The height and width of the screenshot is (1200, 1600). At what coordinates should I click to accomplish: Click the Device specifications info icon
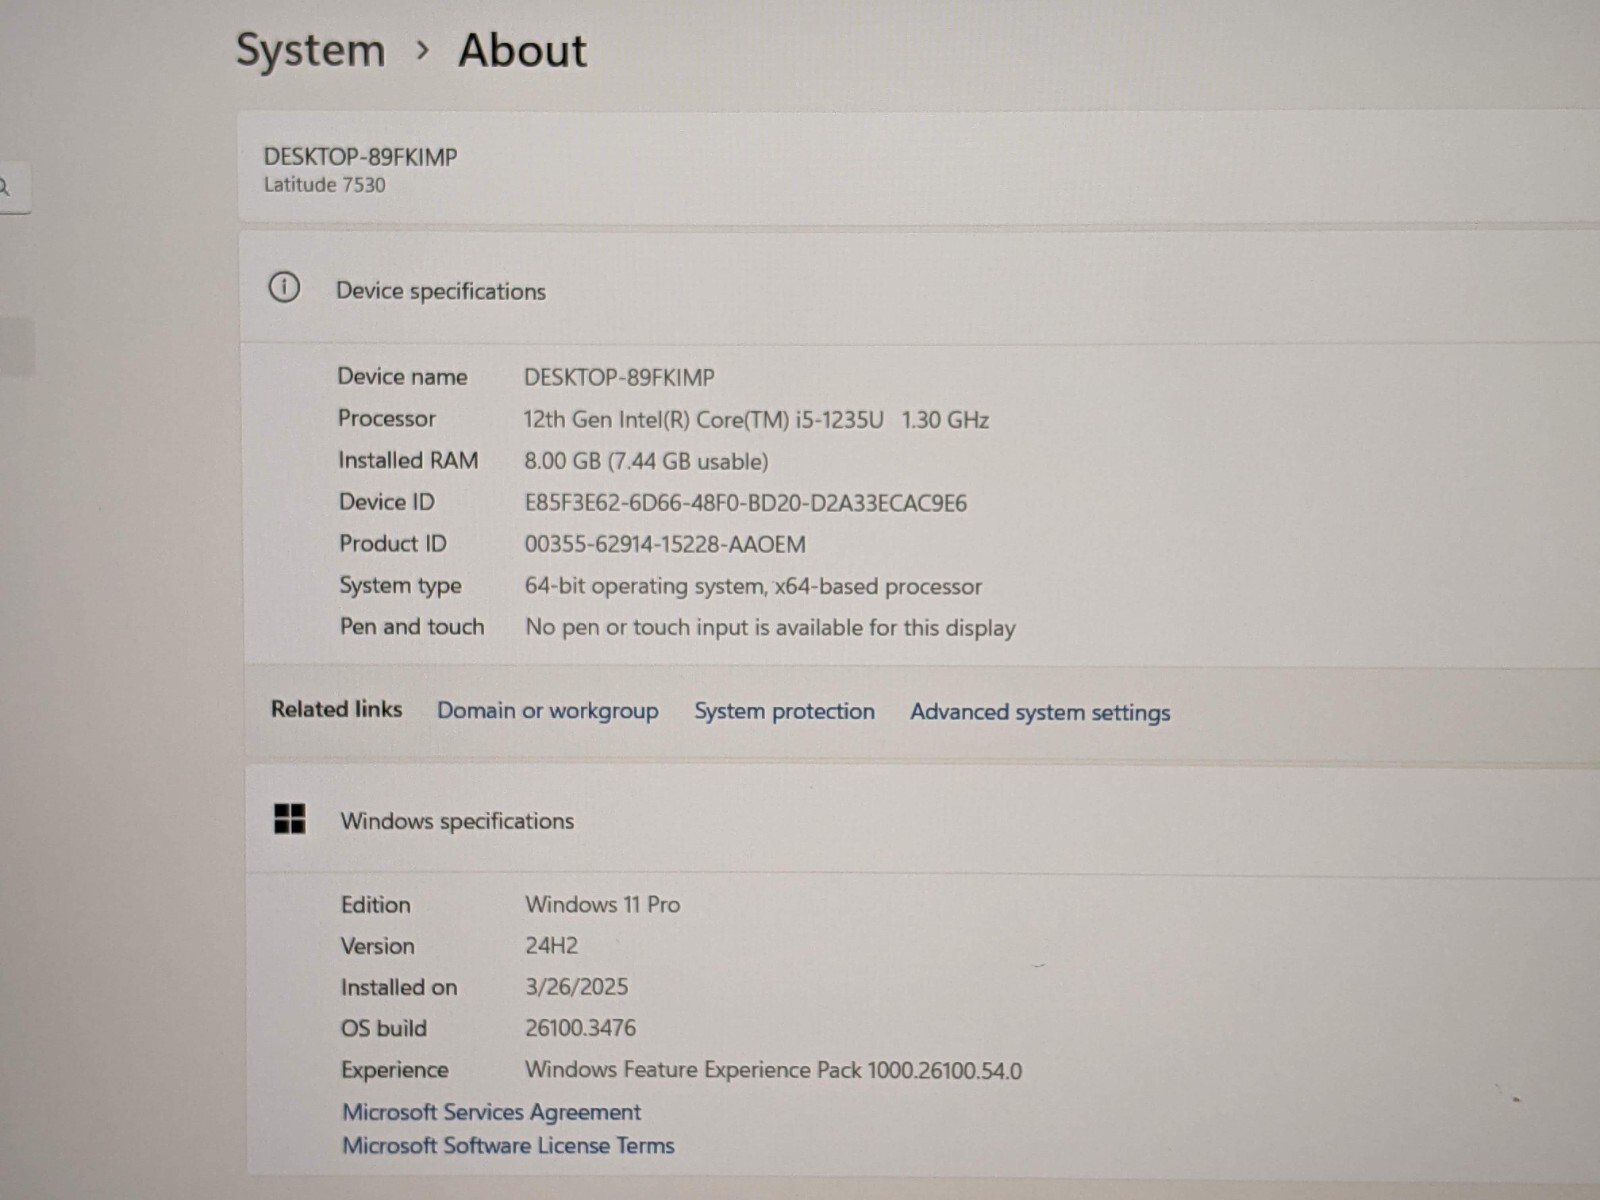[284, 288]
